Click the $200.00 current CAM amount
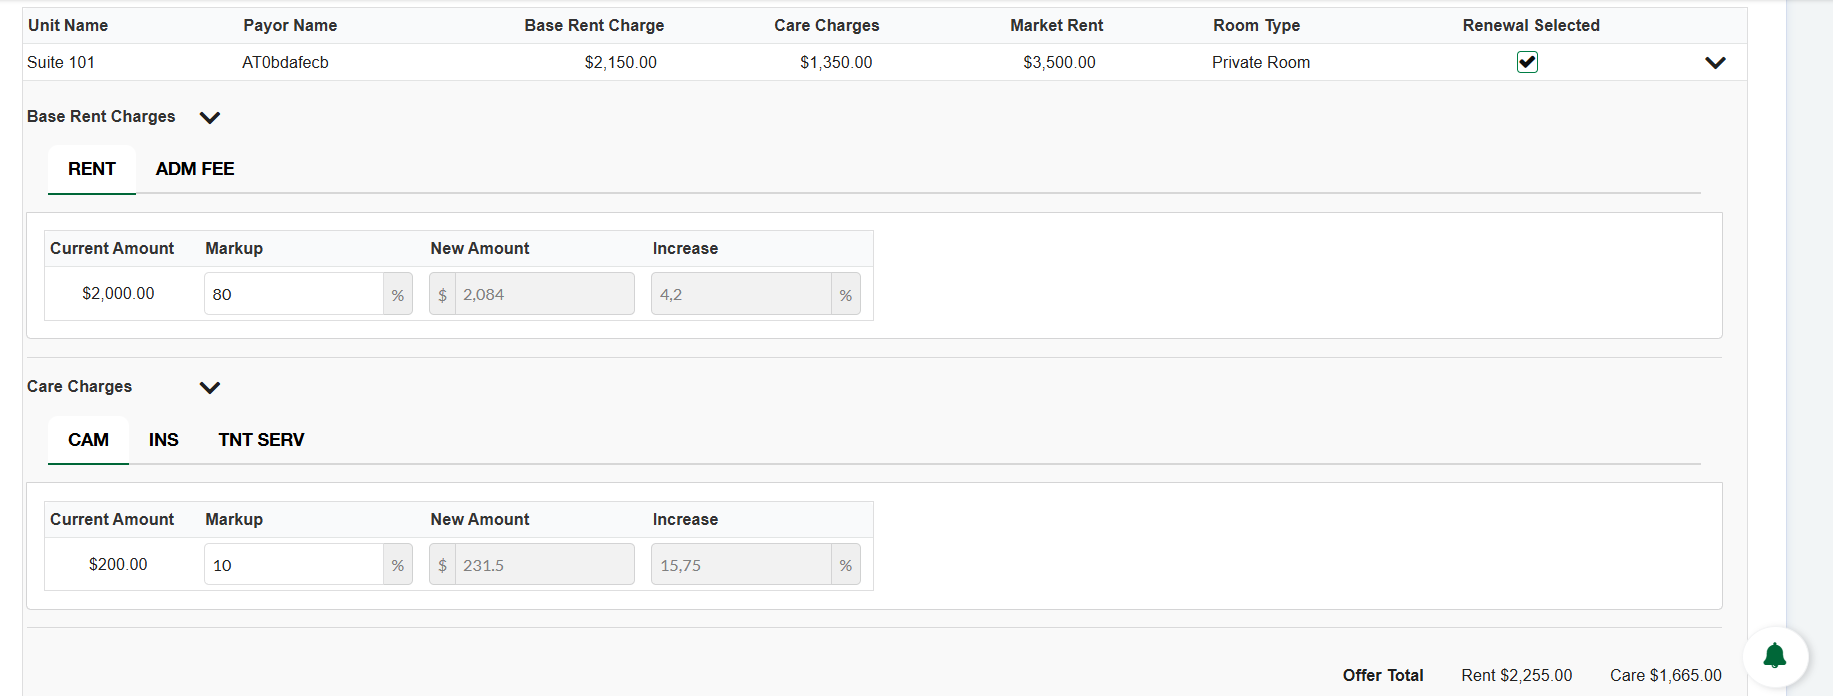The height and width of the screenshot is (696, 1833). (118, 564)
